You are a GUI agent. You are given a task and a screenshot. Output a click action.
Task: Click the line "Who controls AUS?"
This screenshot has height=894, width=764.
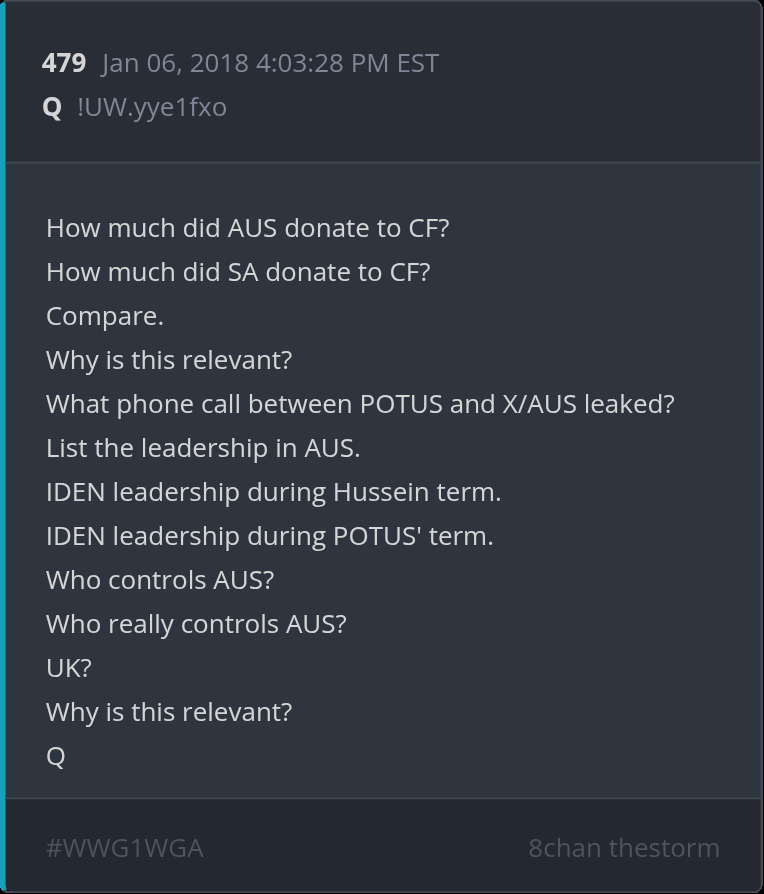pyautogui.click(x=159, y=580)
